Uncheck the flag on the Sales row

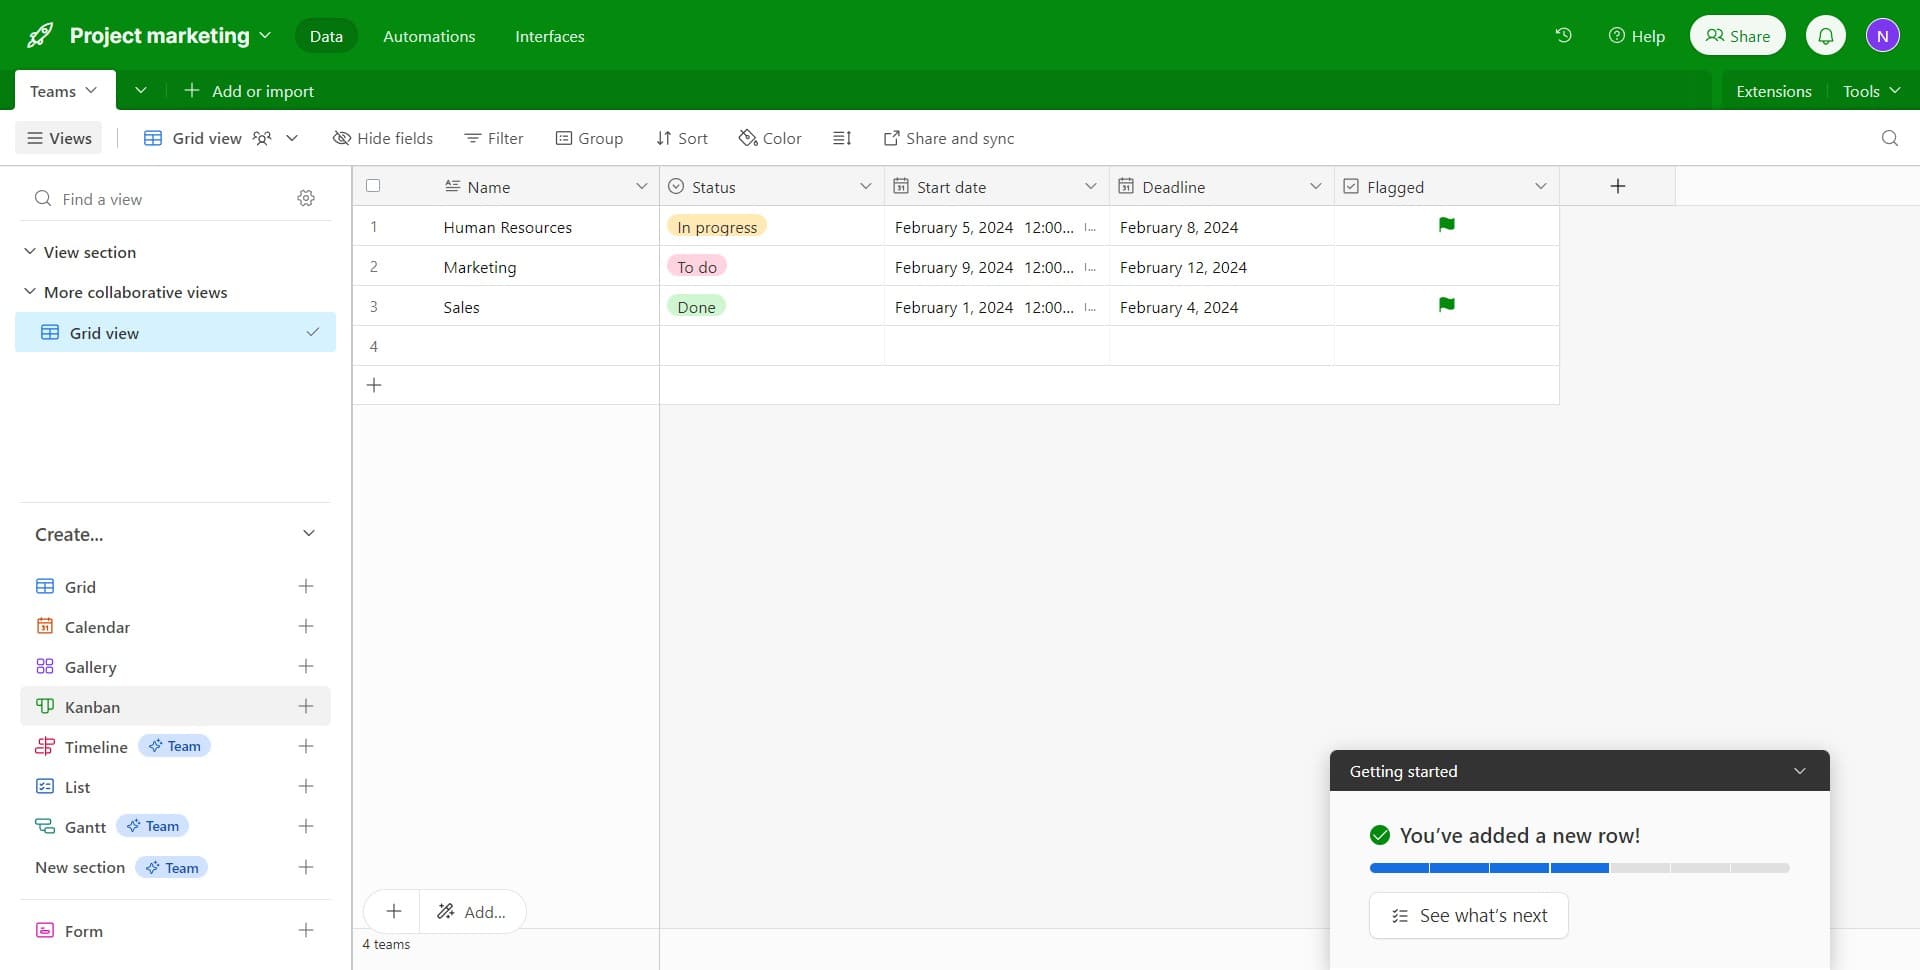pyautogui.click(x=1447, y=305)
